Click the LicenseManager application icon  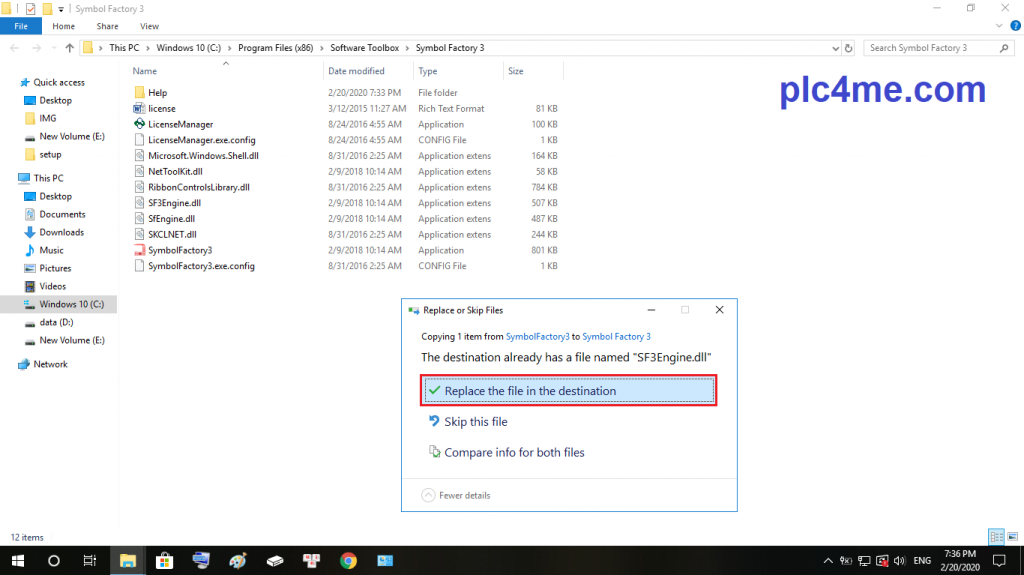139,124
